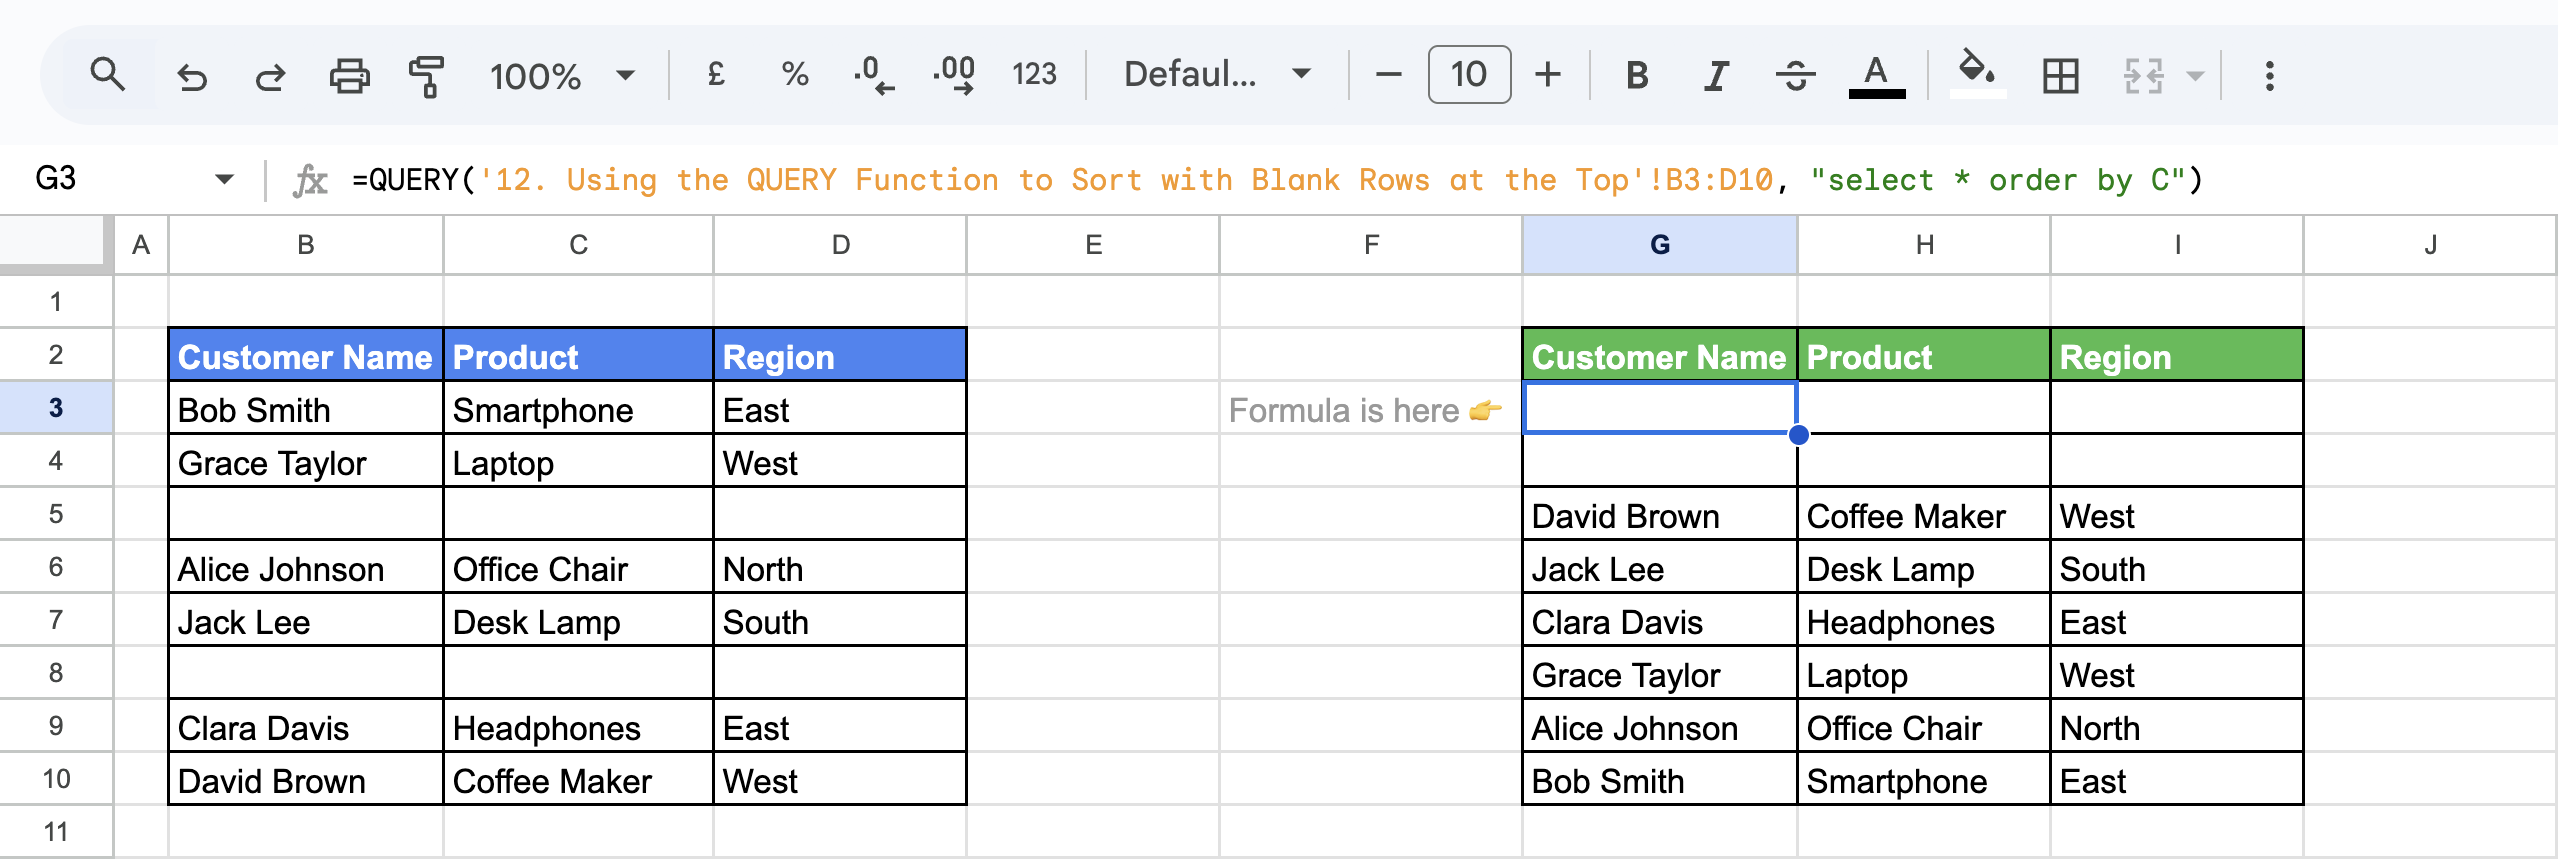The width and height of the screenshot is (2558, 859).
Task: Click the merge cells icon
Action: pyautogui.click(x=2144, y=76)
